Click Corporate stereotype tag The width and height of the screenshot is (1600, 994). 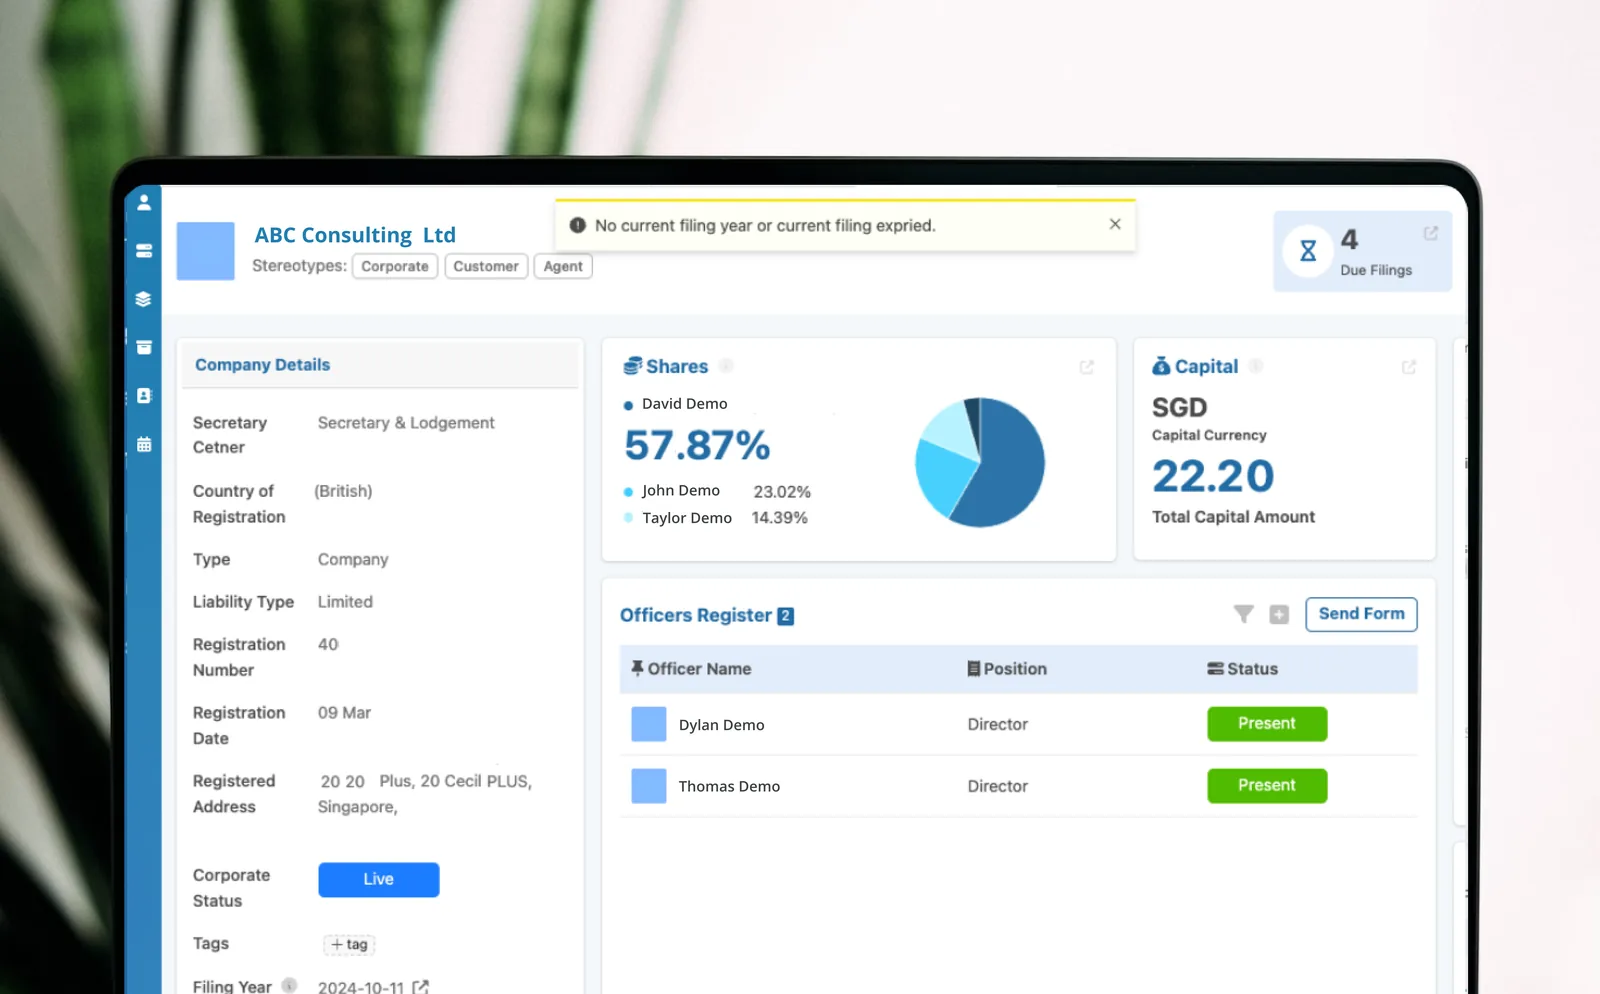pyautogui.click(x=395, y=266)
